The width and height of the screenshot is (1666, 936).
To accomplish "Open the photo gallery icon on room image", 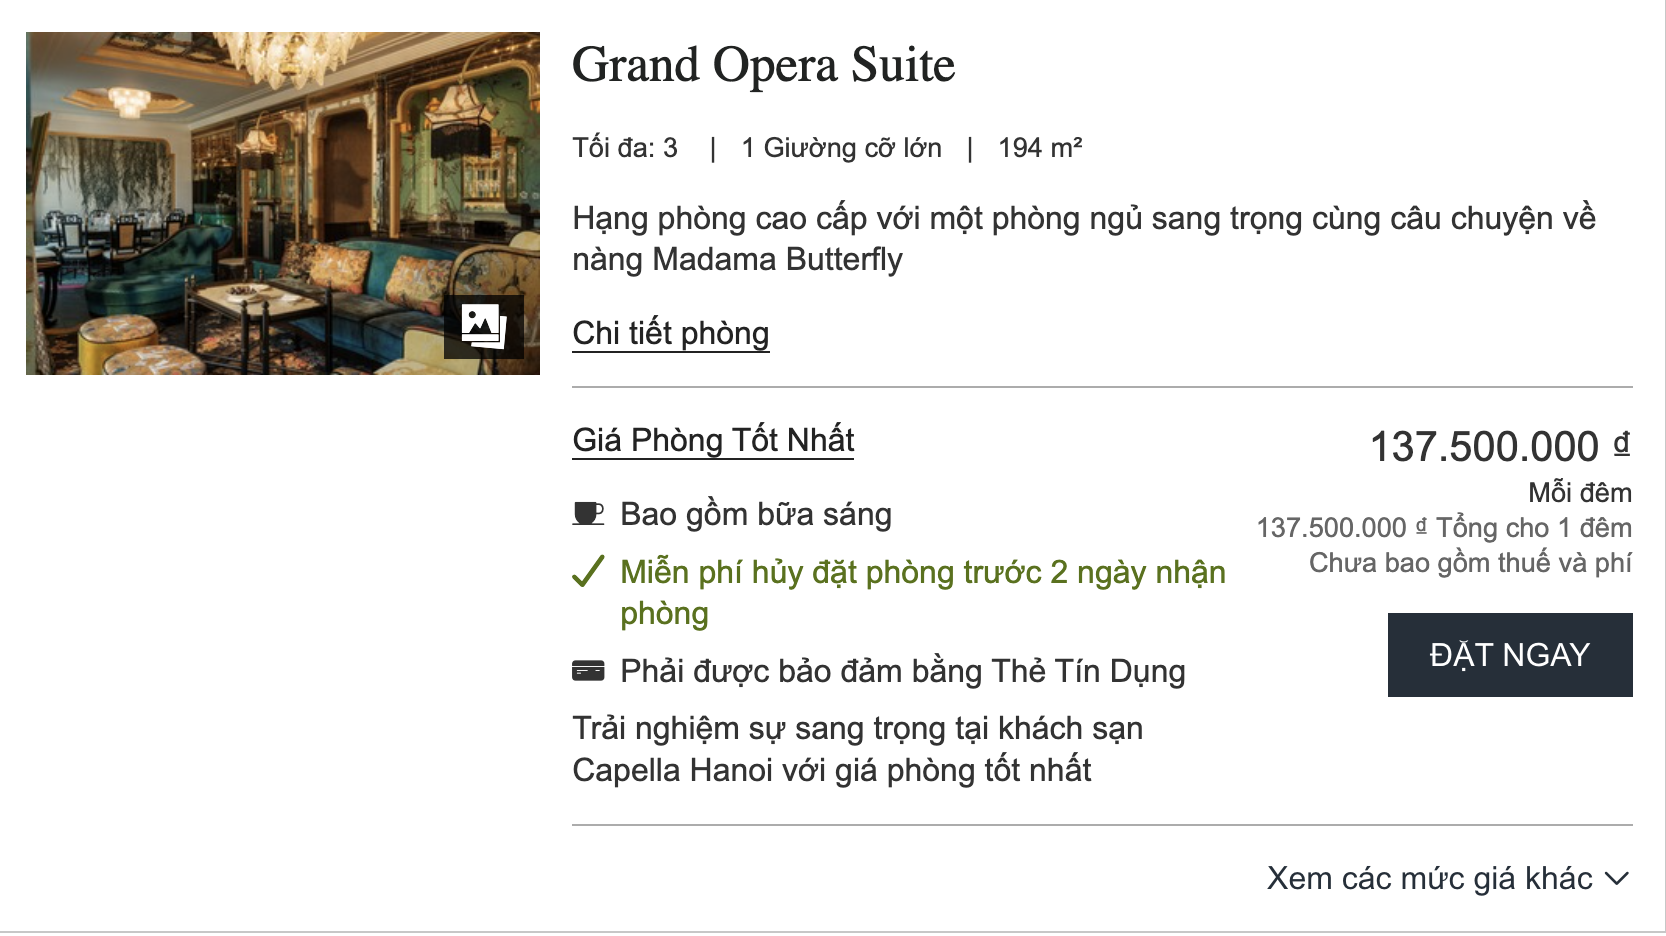I will coord(483,326).
